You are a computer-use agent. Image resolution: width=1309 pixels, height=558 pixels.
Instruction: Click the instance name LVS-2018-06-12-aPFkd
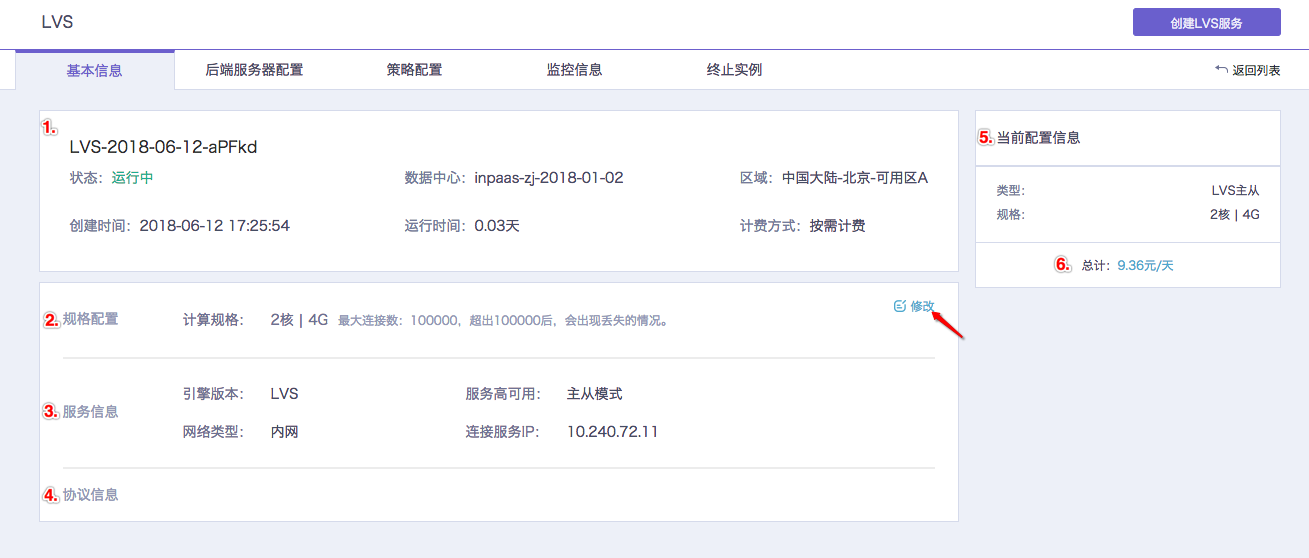(x=163, y=147)
